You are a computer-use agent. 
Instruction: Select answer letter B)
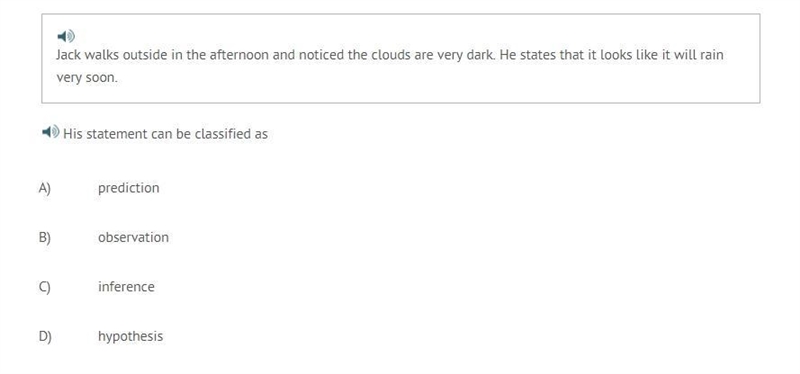pos(45,238)
